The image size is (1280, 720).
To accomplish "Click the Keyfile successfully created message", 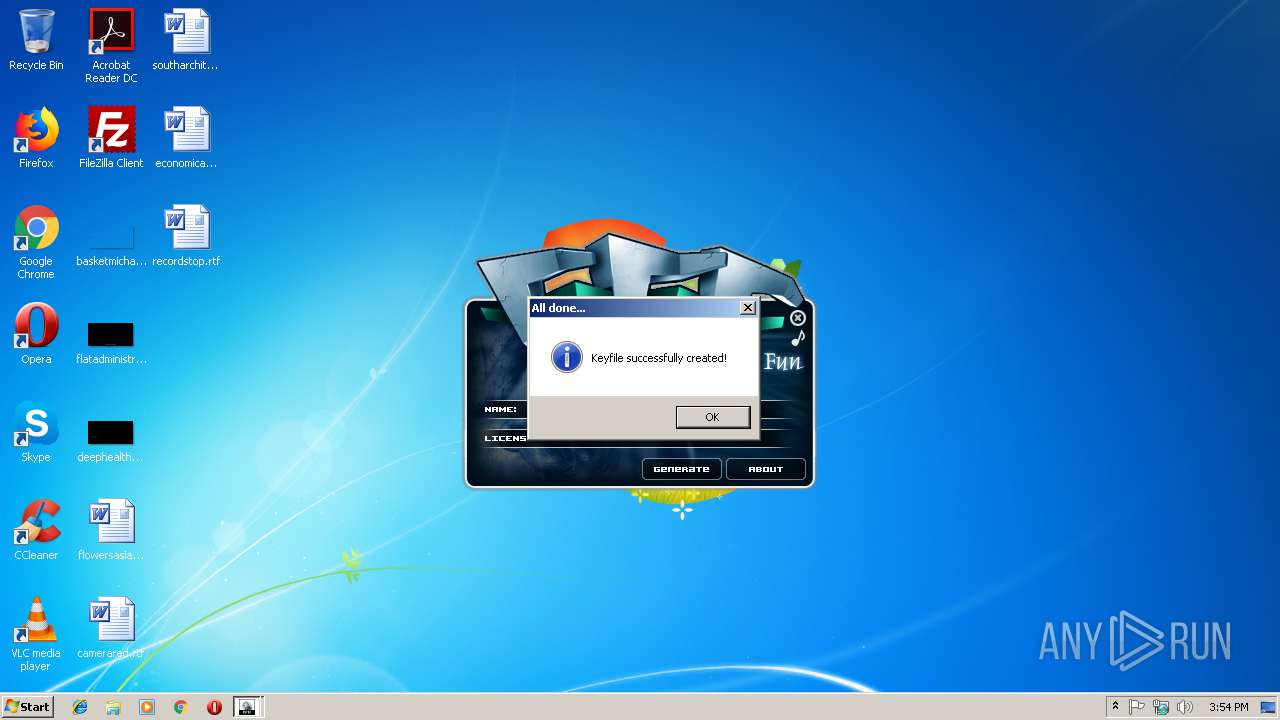I will pos(658,358).
